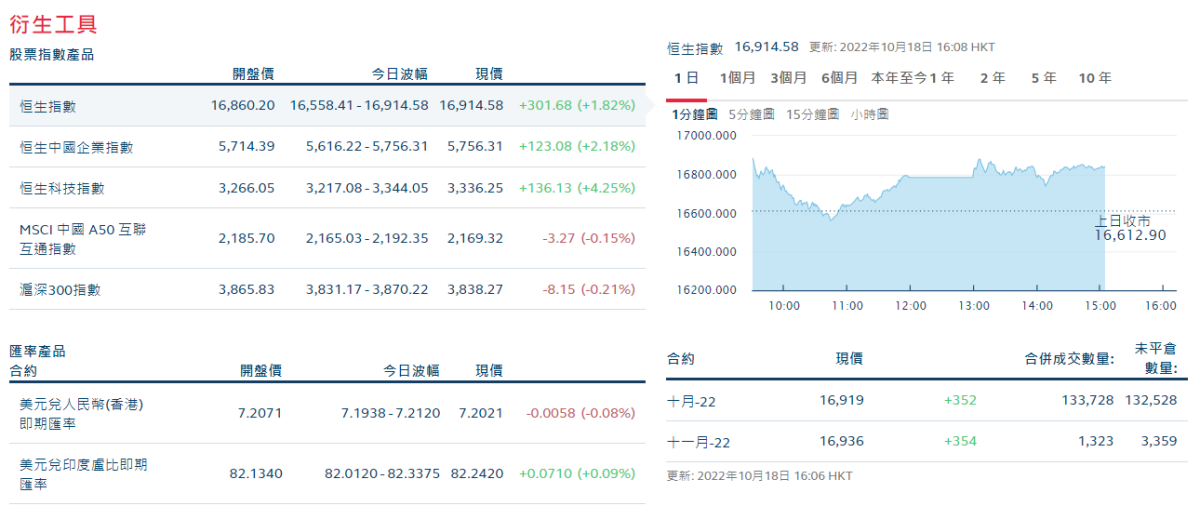Open the 恒生中國企業指數 row
1200x506 pixels.
77,147
